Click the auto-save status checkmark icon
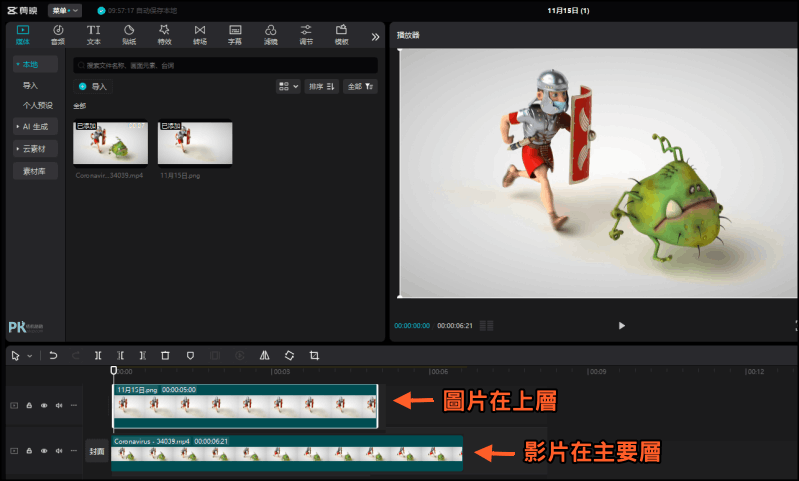 [x=101, y=10]
